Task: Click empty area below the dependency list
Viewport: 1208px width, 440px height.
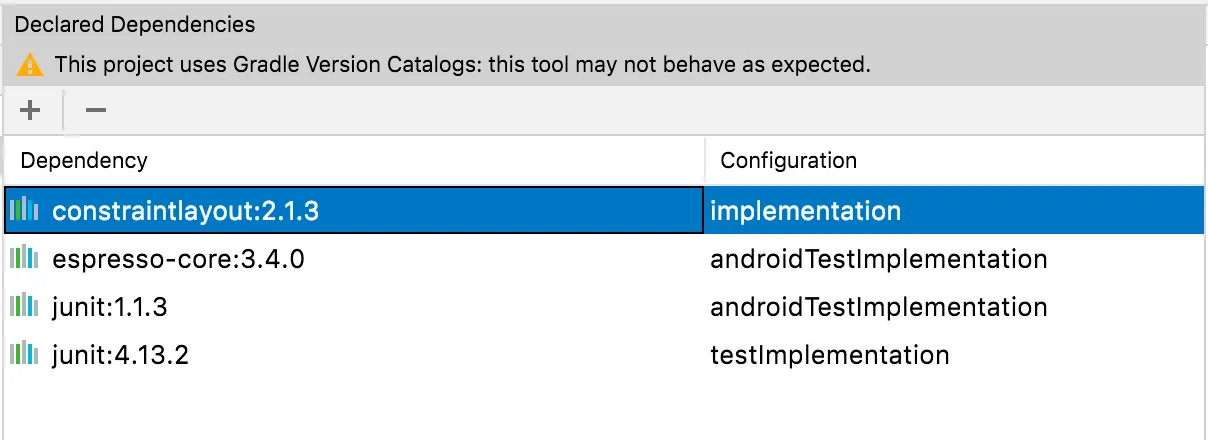Action: pos(604,408)
